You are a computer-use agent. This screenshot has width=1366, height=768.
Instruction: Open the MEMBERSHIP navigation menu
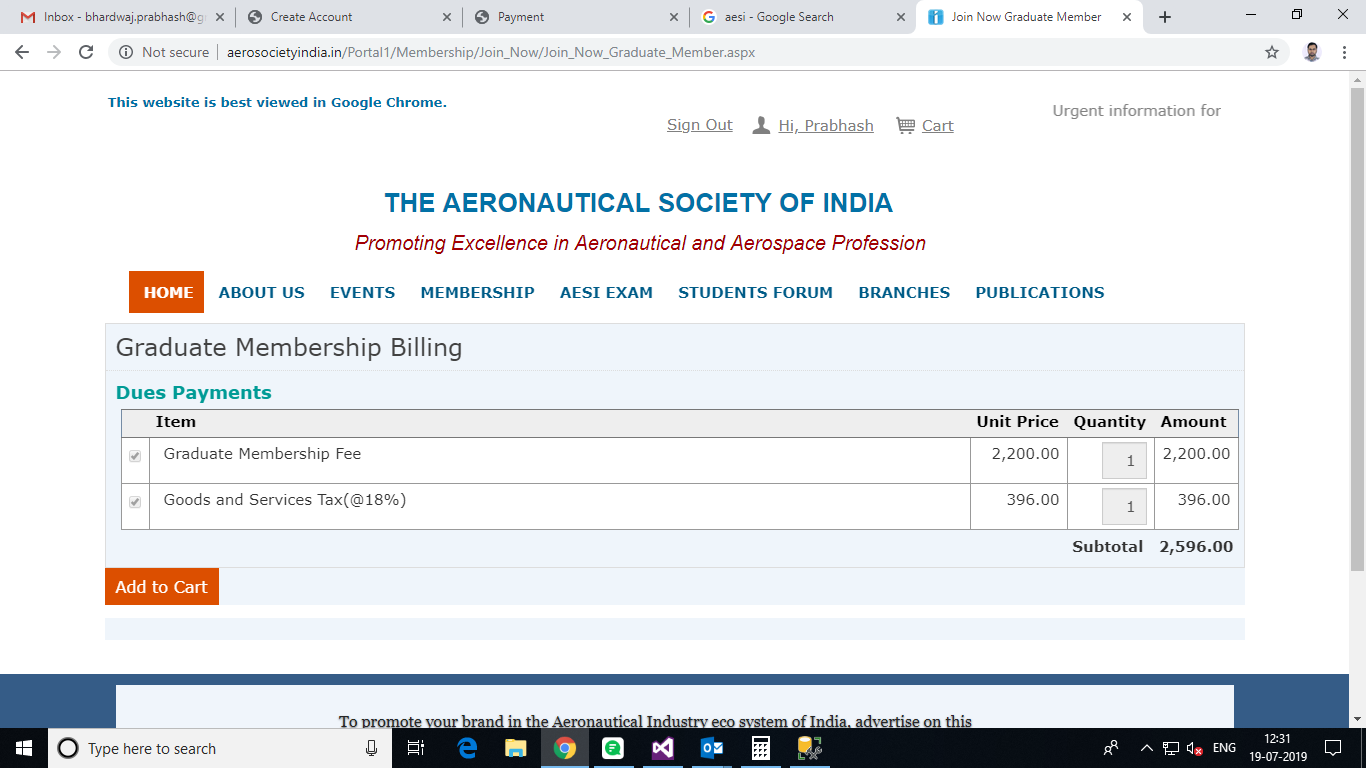477,292
